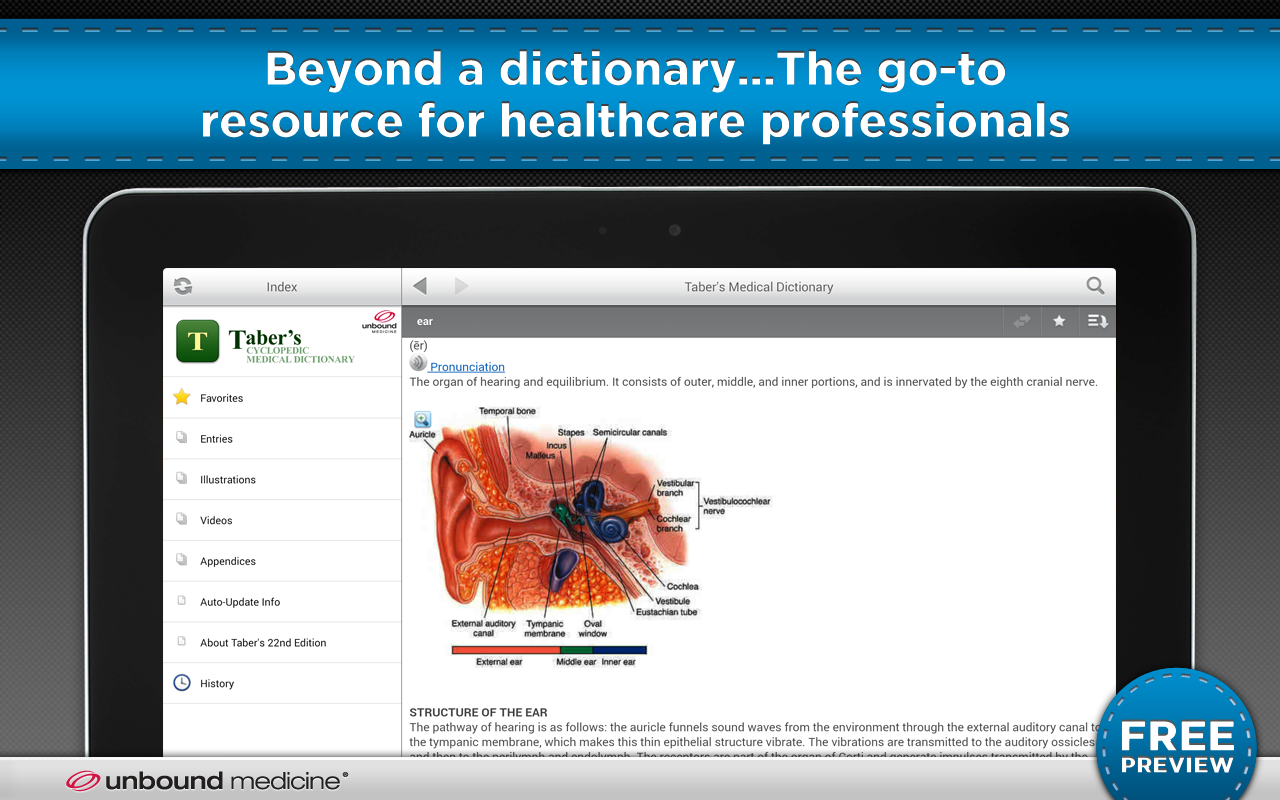Open the Pronunciation link
This screenshot has height=800, width=1280.
[x=466, y=366]
